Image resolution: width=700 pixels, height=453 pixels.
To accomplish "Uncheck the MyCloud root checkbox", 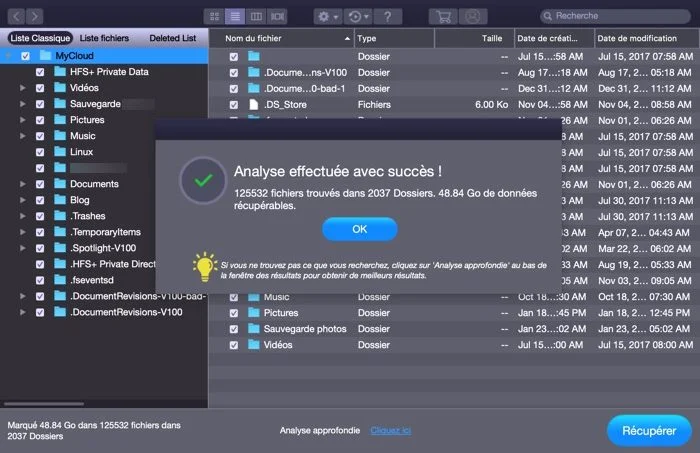I will coord(25,56).
